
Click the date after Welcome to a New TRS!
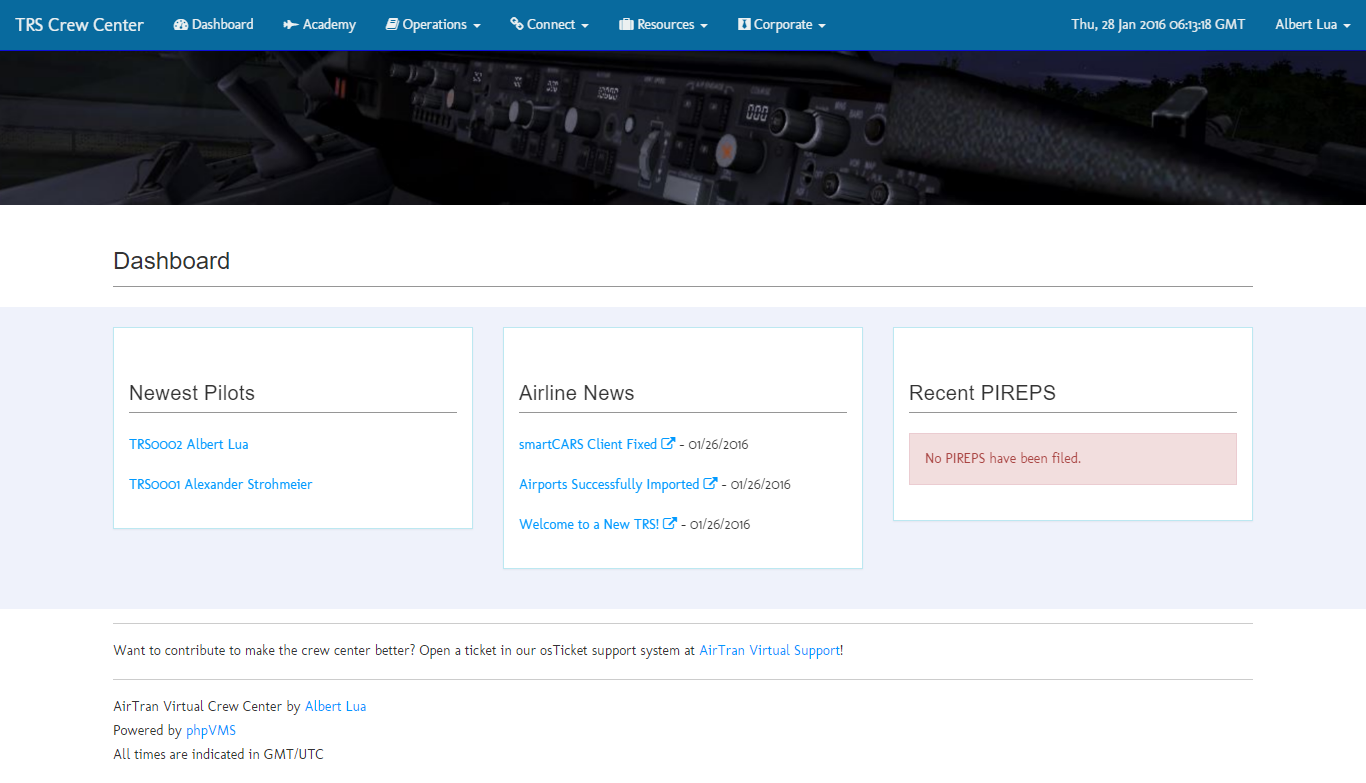(x=720, y=524)
